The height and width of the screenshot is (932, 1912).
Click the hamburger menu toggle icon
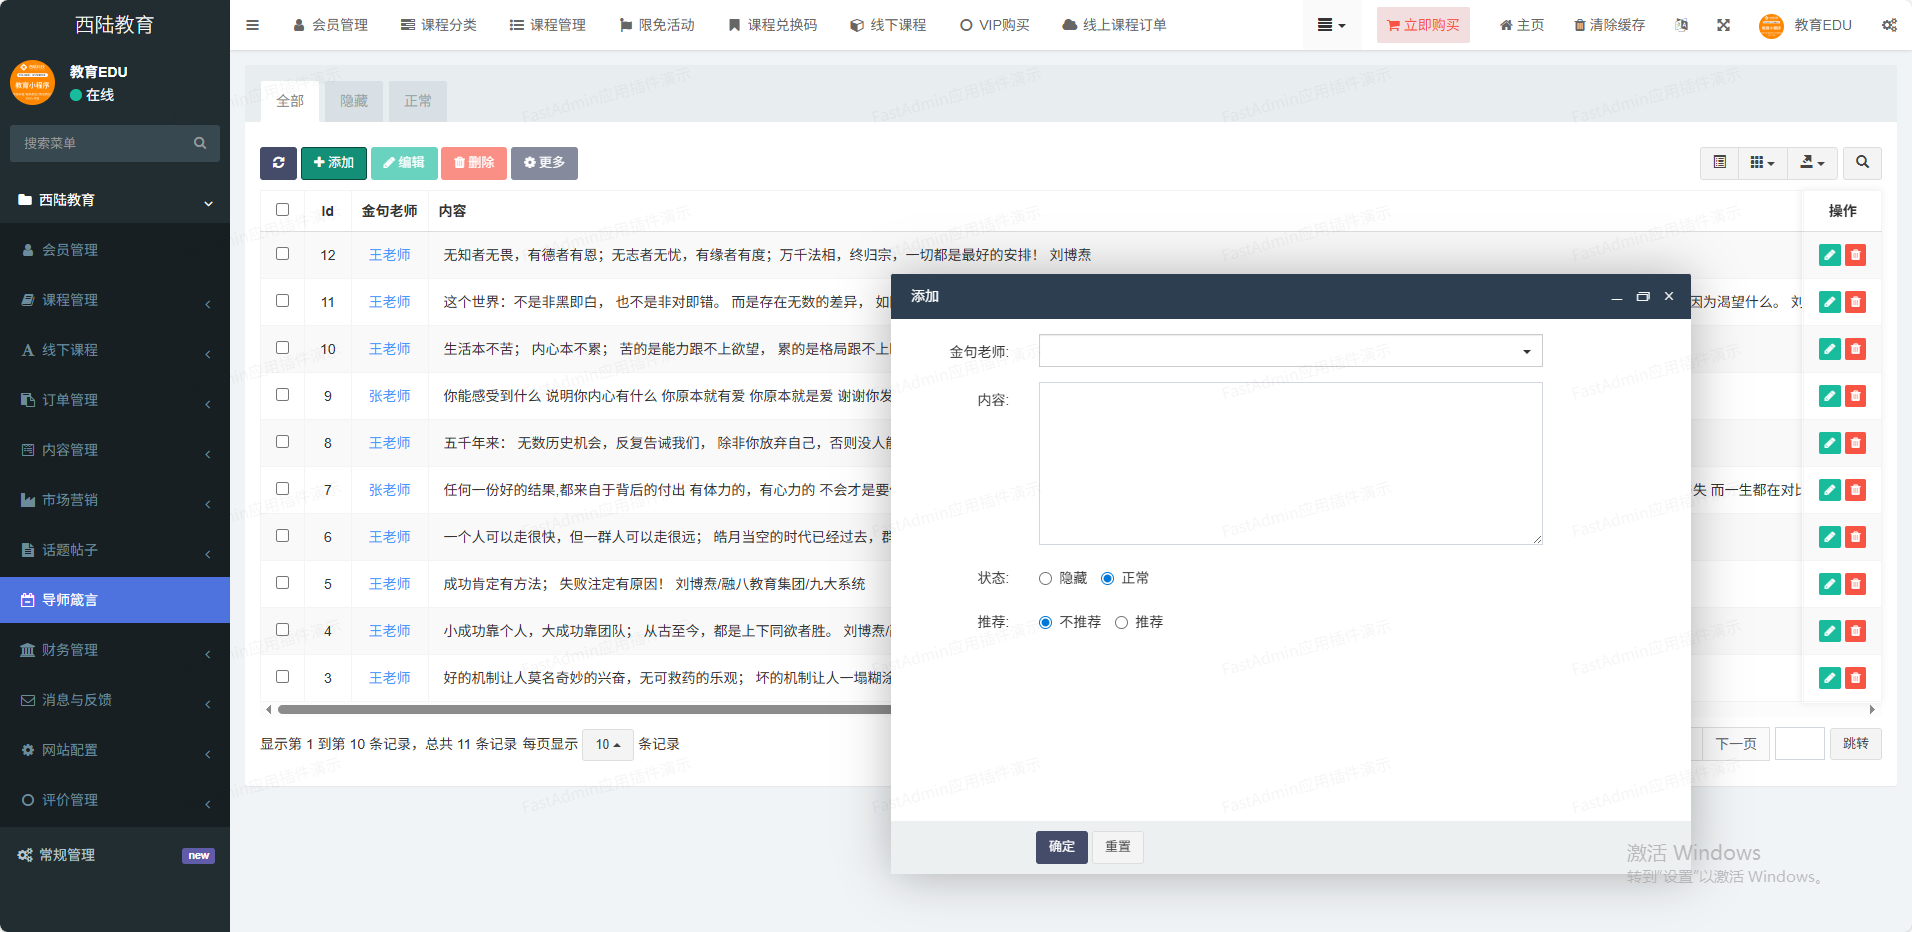[253, 25]
